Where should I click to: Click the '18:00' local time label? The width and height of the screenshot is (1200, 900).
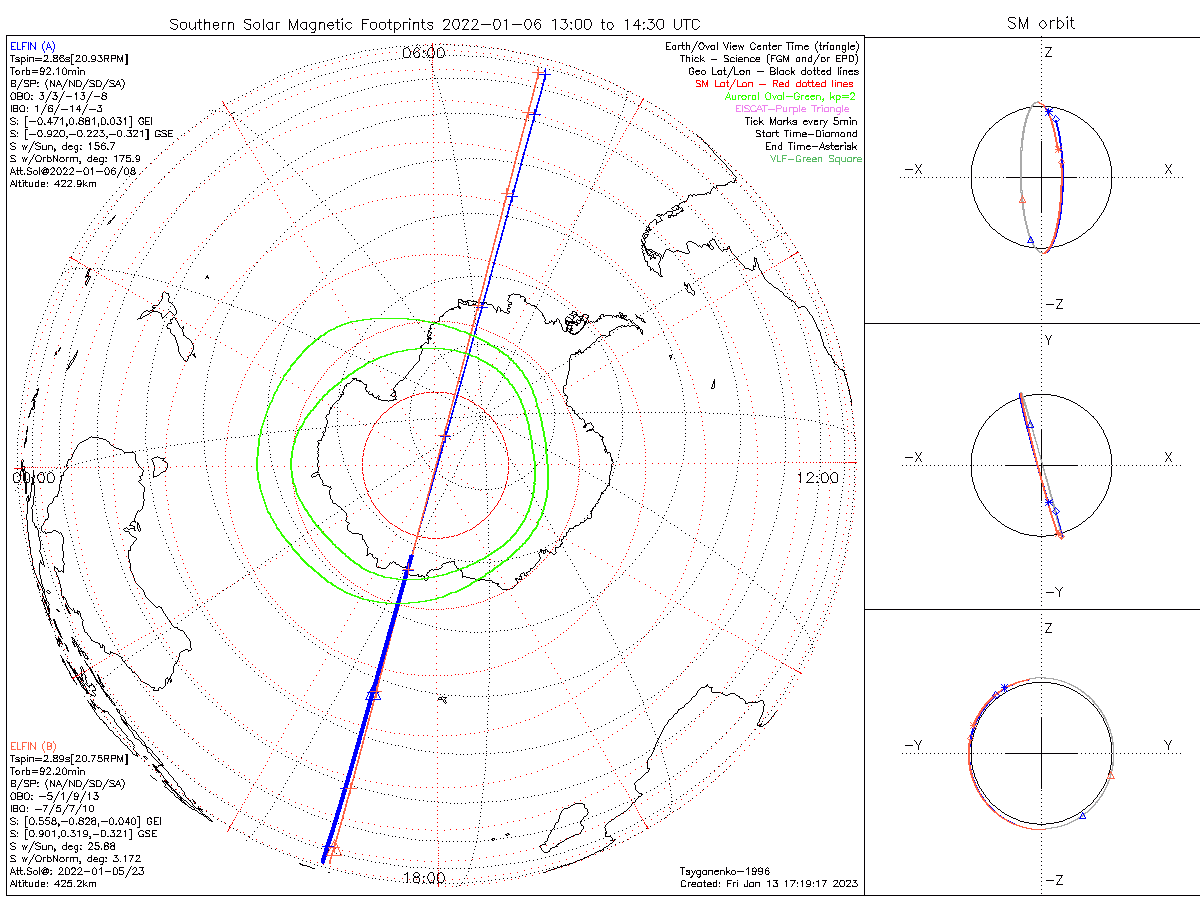(x=424, y=878)
